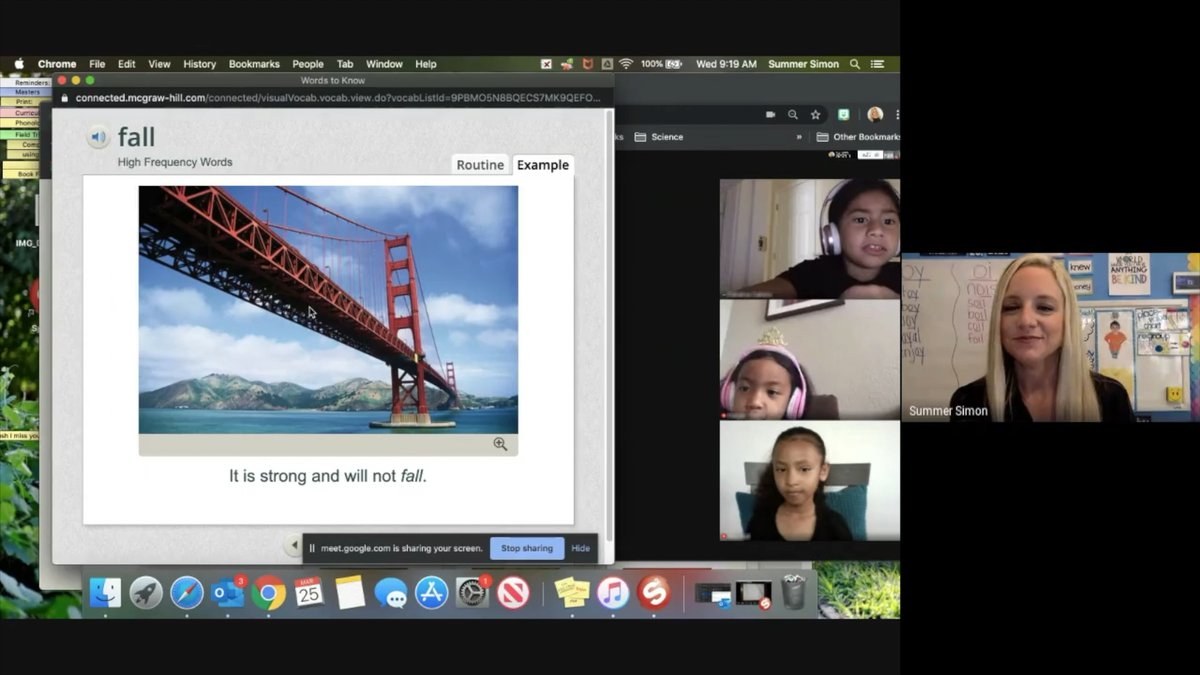
Task: Open the Wi-Fi status menu
Action: coord(626,64)
